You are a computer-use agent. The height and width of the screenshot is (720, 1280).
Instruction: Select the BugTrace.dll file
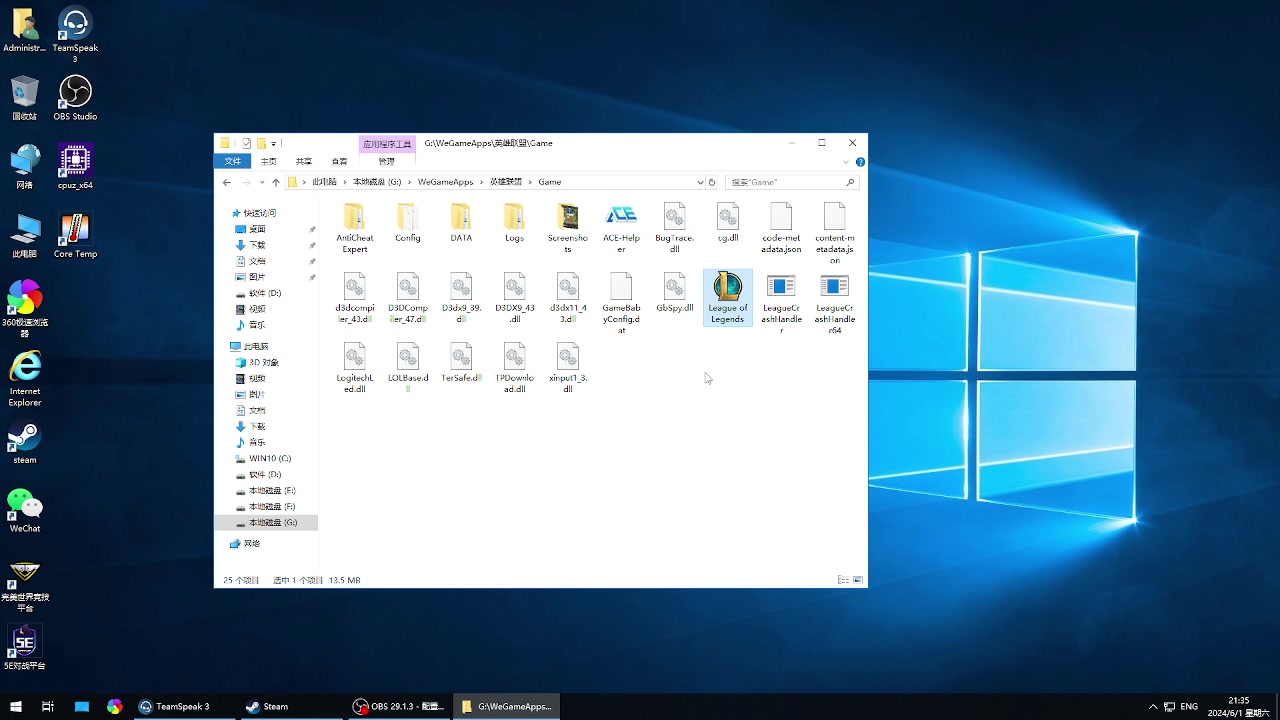point(674,228)
